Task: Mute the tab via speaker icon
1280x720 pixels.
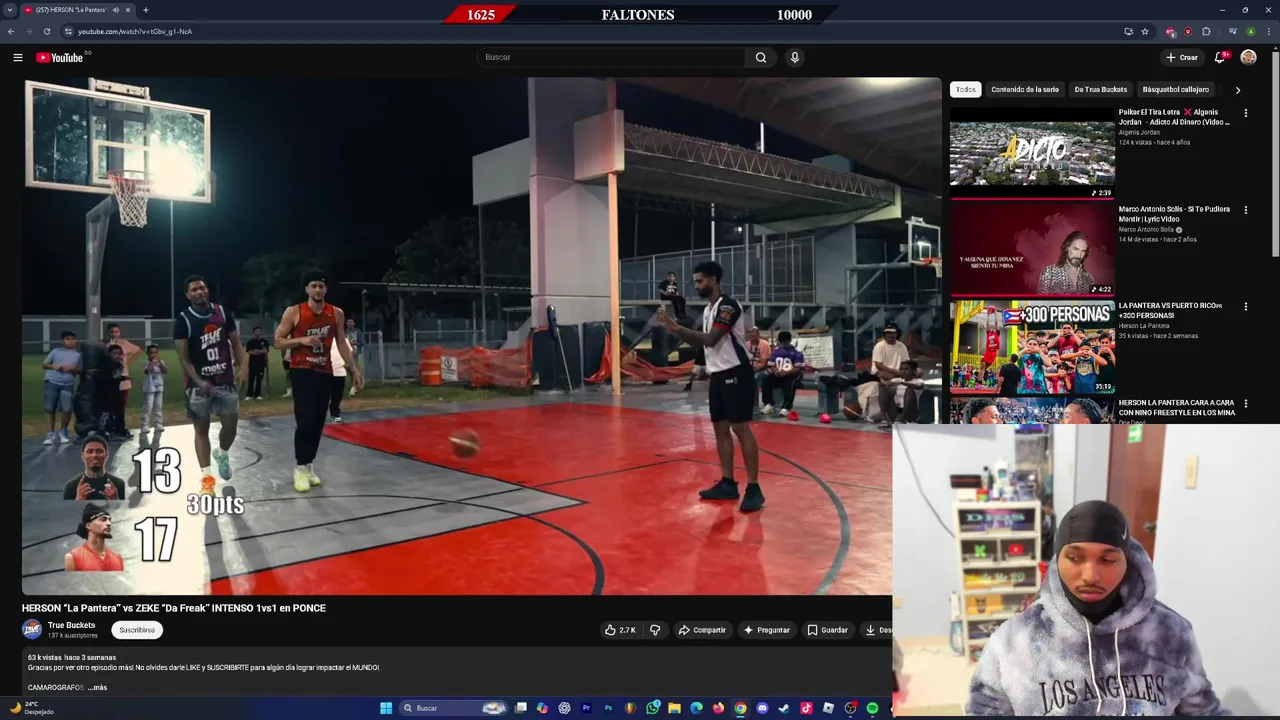Action: coord(116,10)
